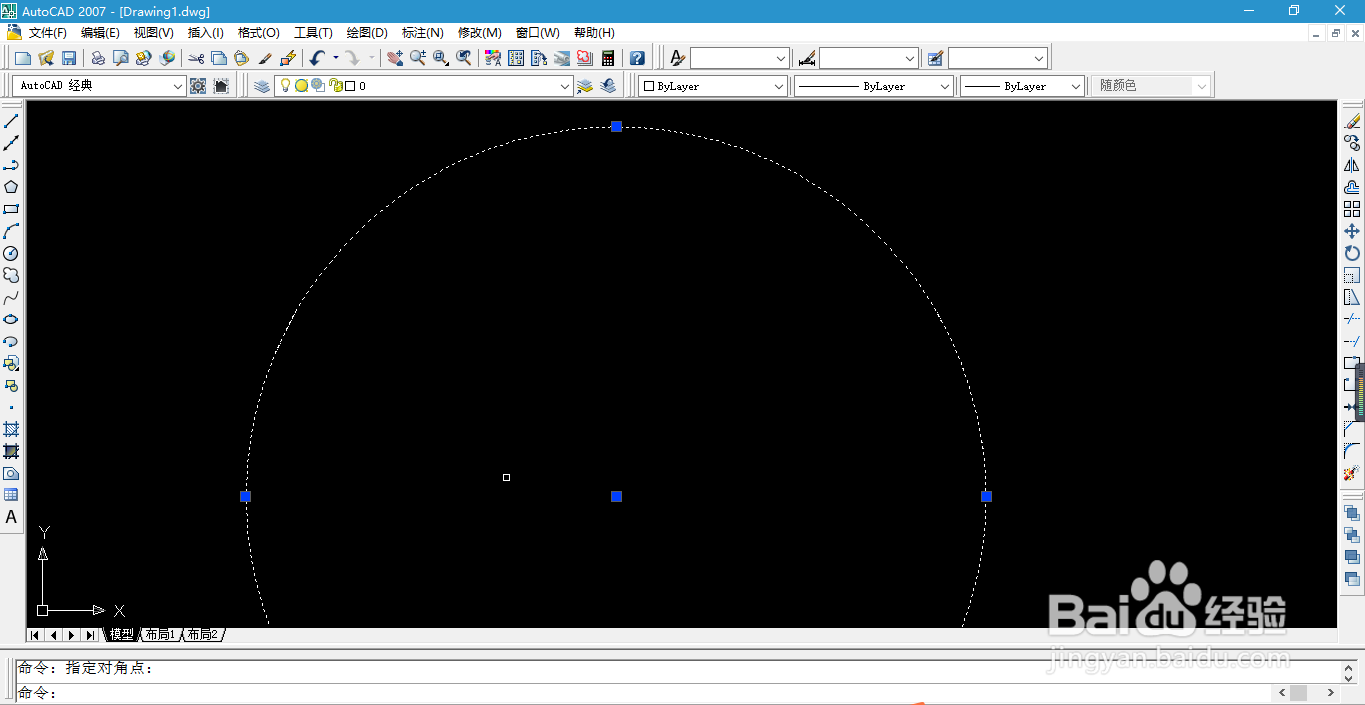Click the Cut scissors icon
This screenshot has width=1365, height=705.
pyautogui.click(x=196, y=58)
